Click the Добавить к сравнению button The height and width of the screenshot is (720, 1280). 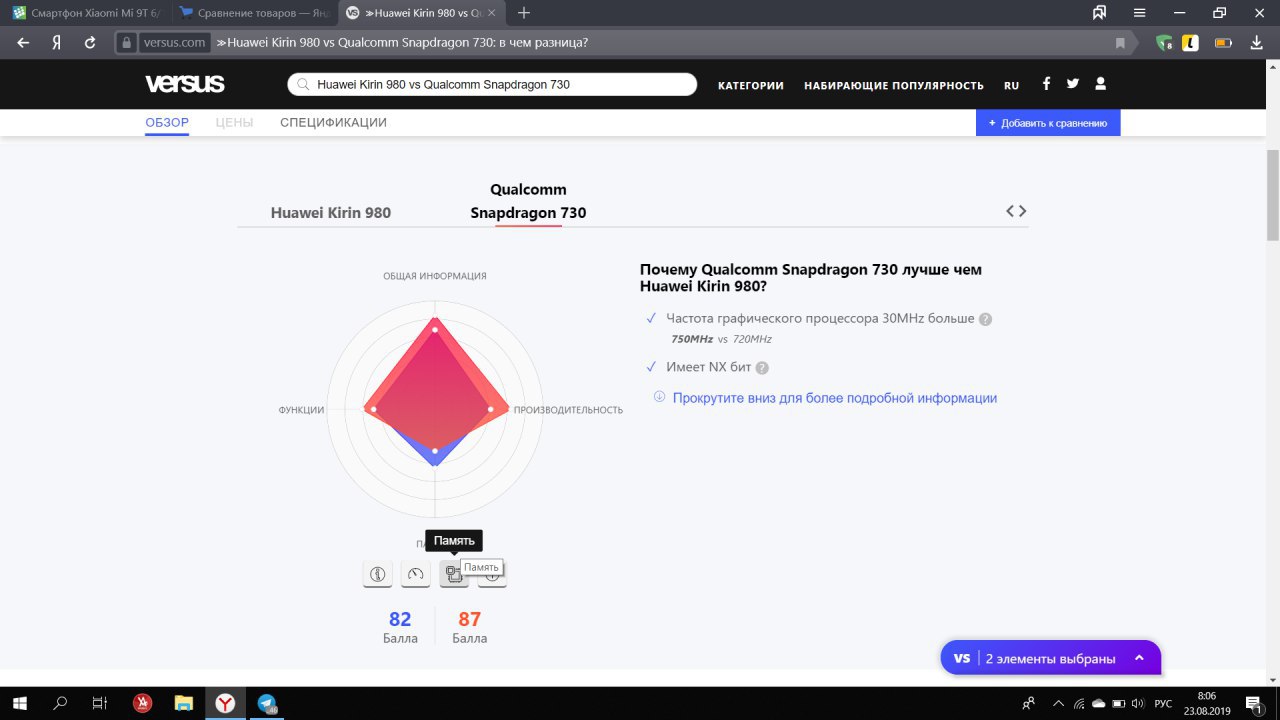pyautogui.click(x=1048, y=123)
